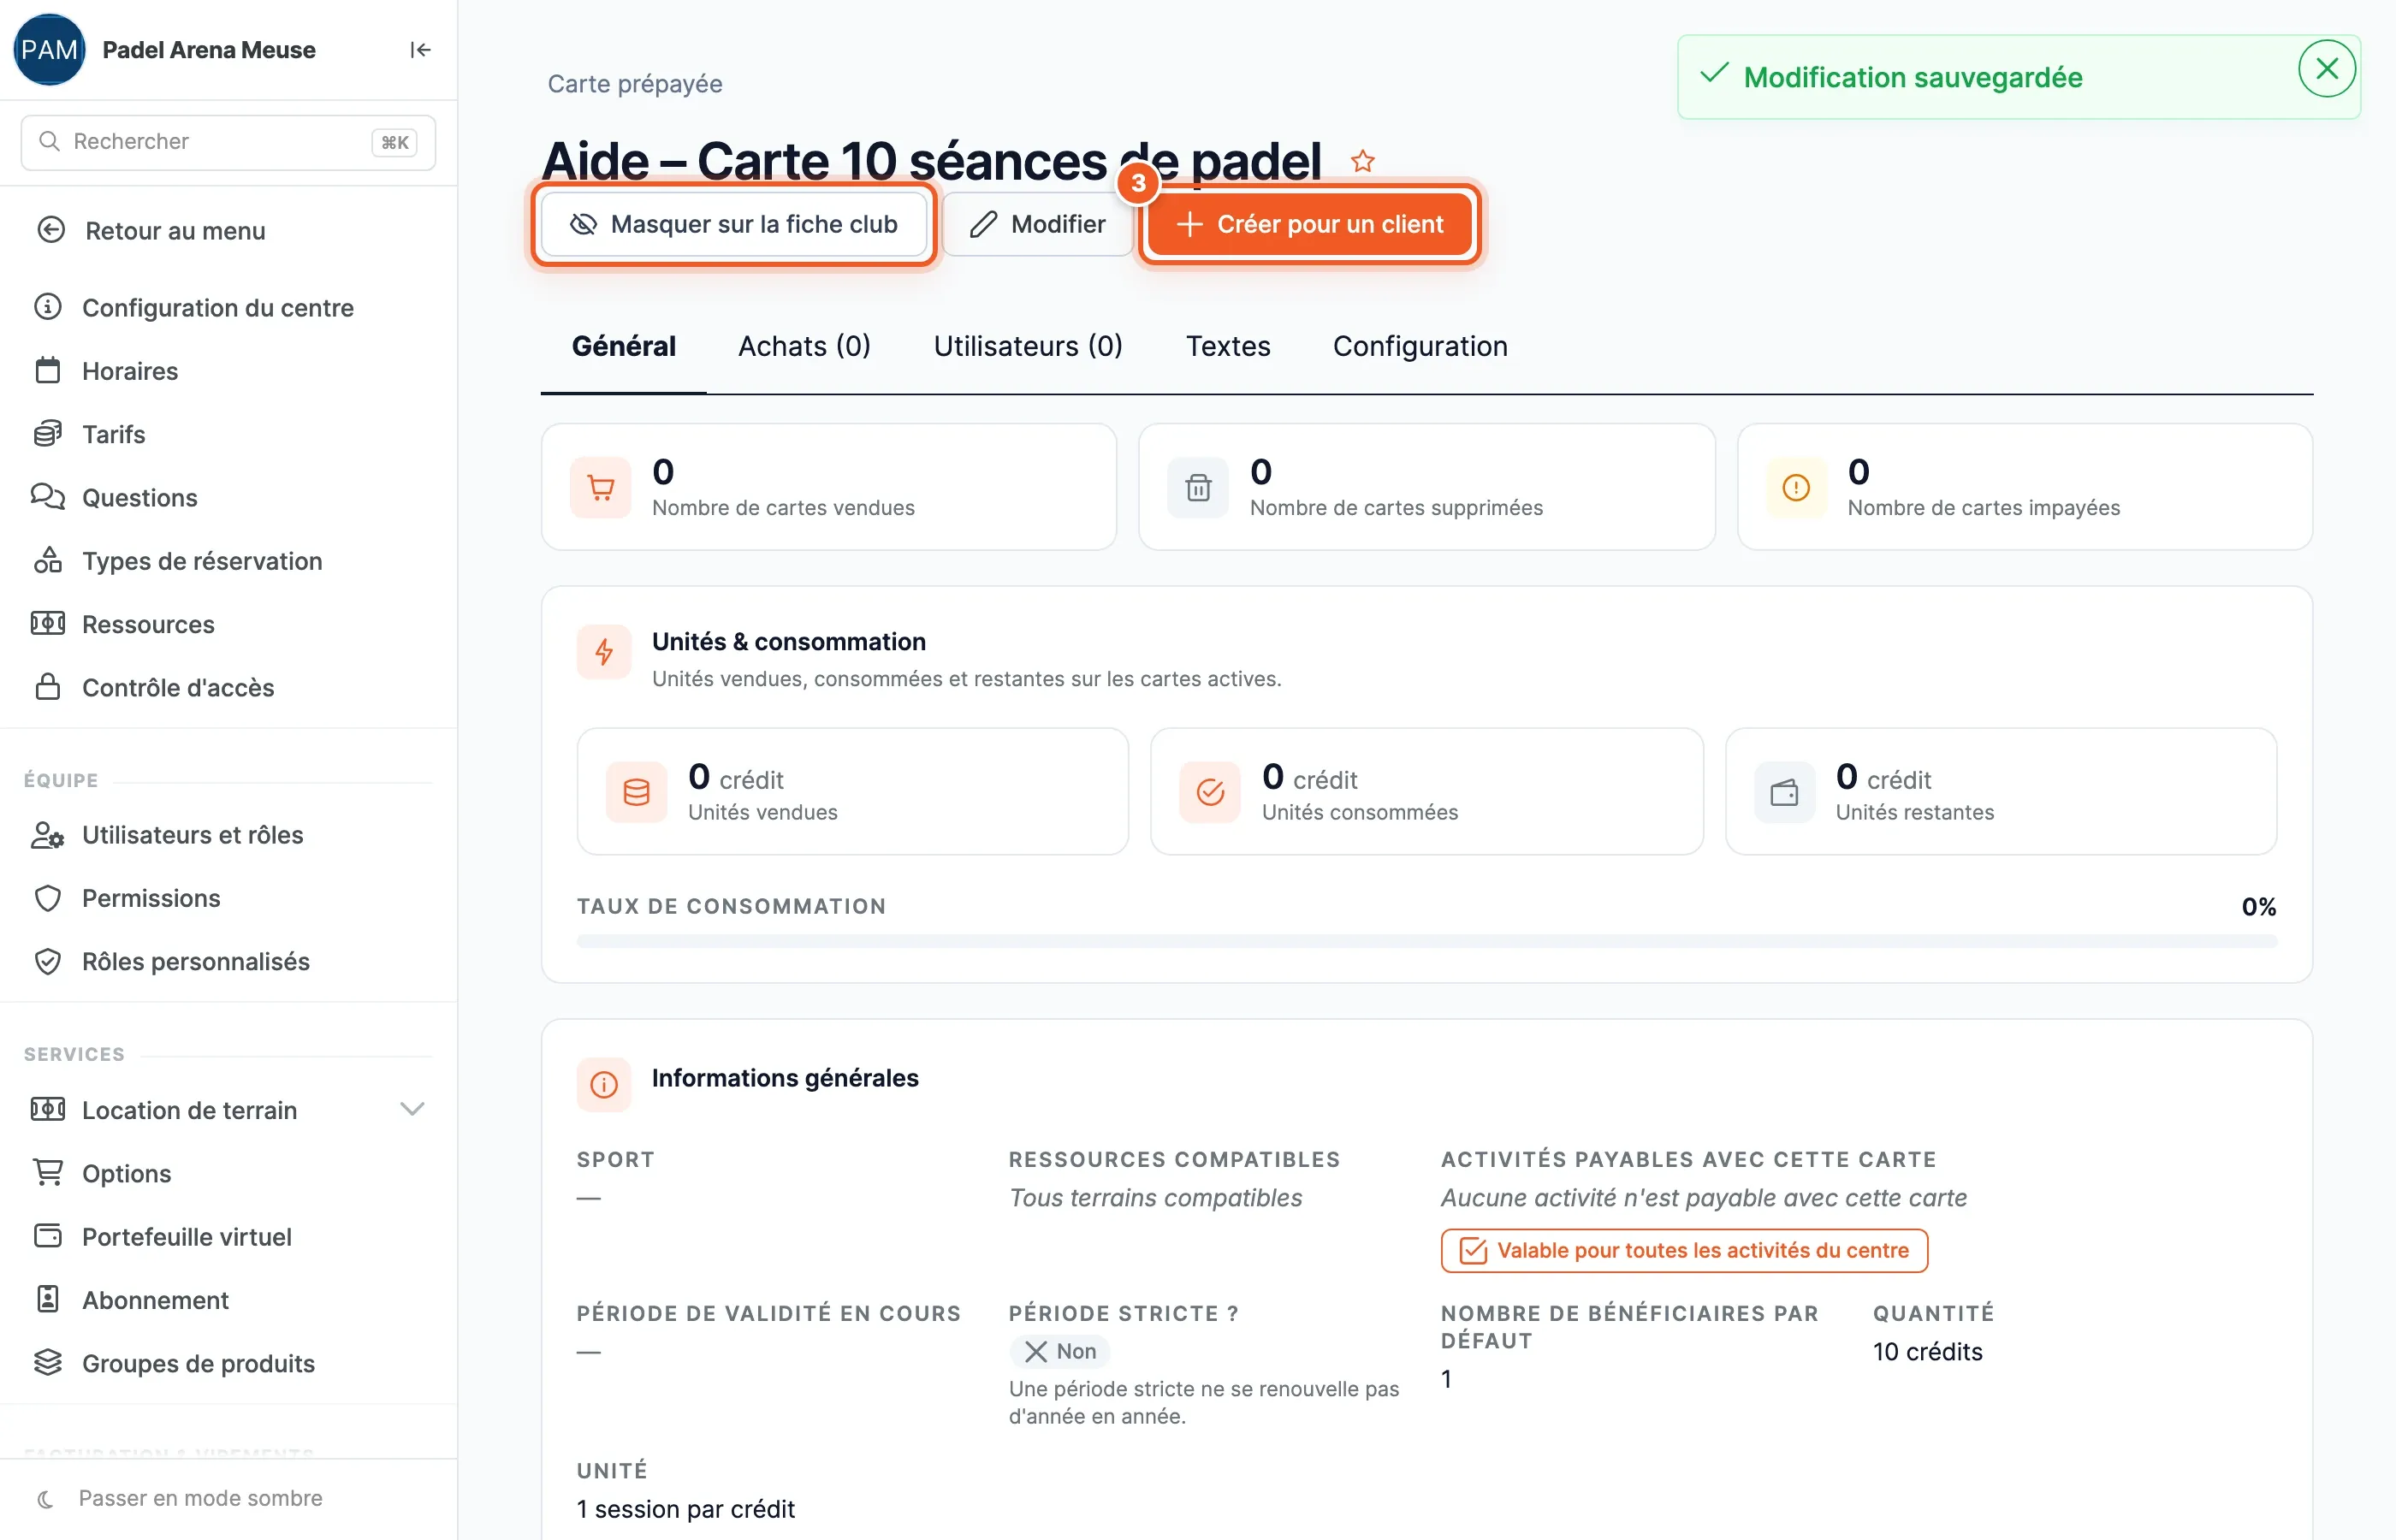The image size is (2396, 1540).
Task: Click Créer pour un client button
Action: pyautogui.click(x=1310, y=224)
